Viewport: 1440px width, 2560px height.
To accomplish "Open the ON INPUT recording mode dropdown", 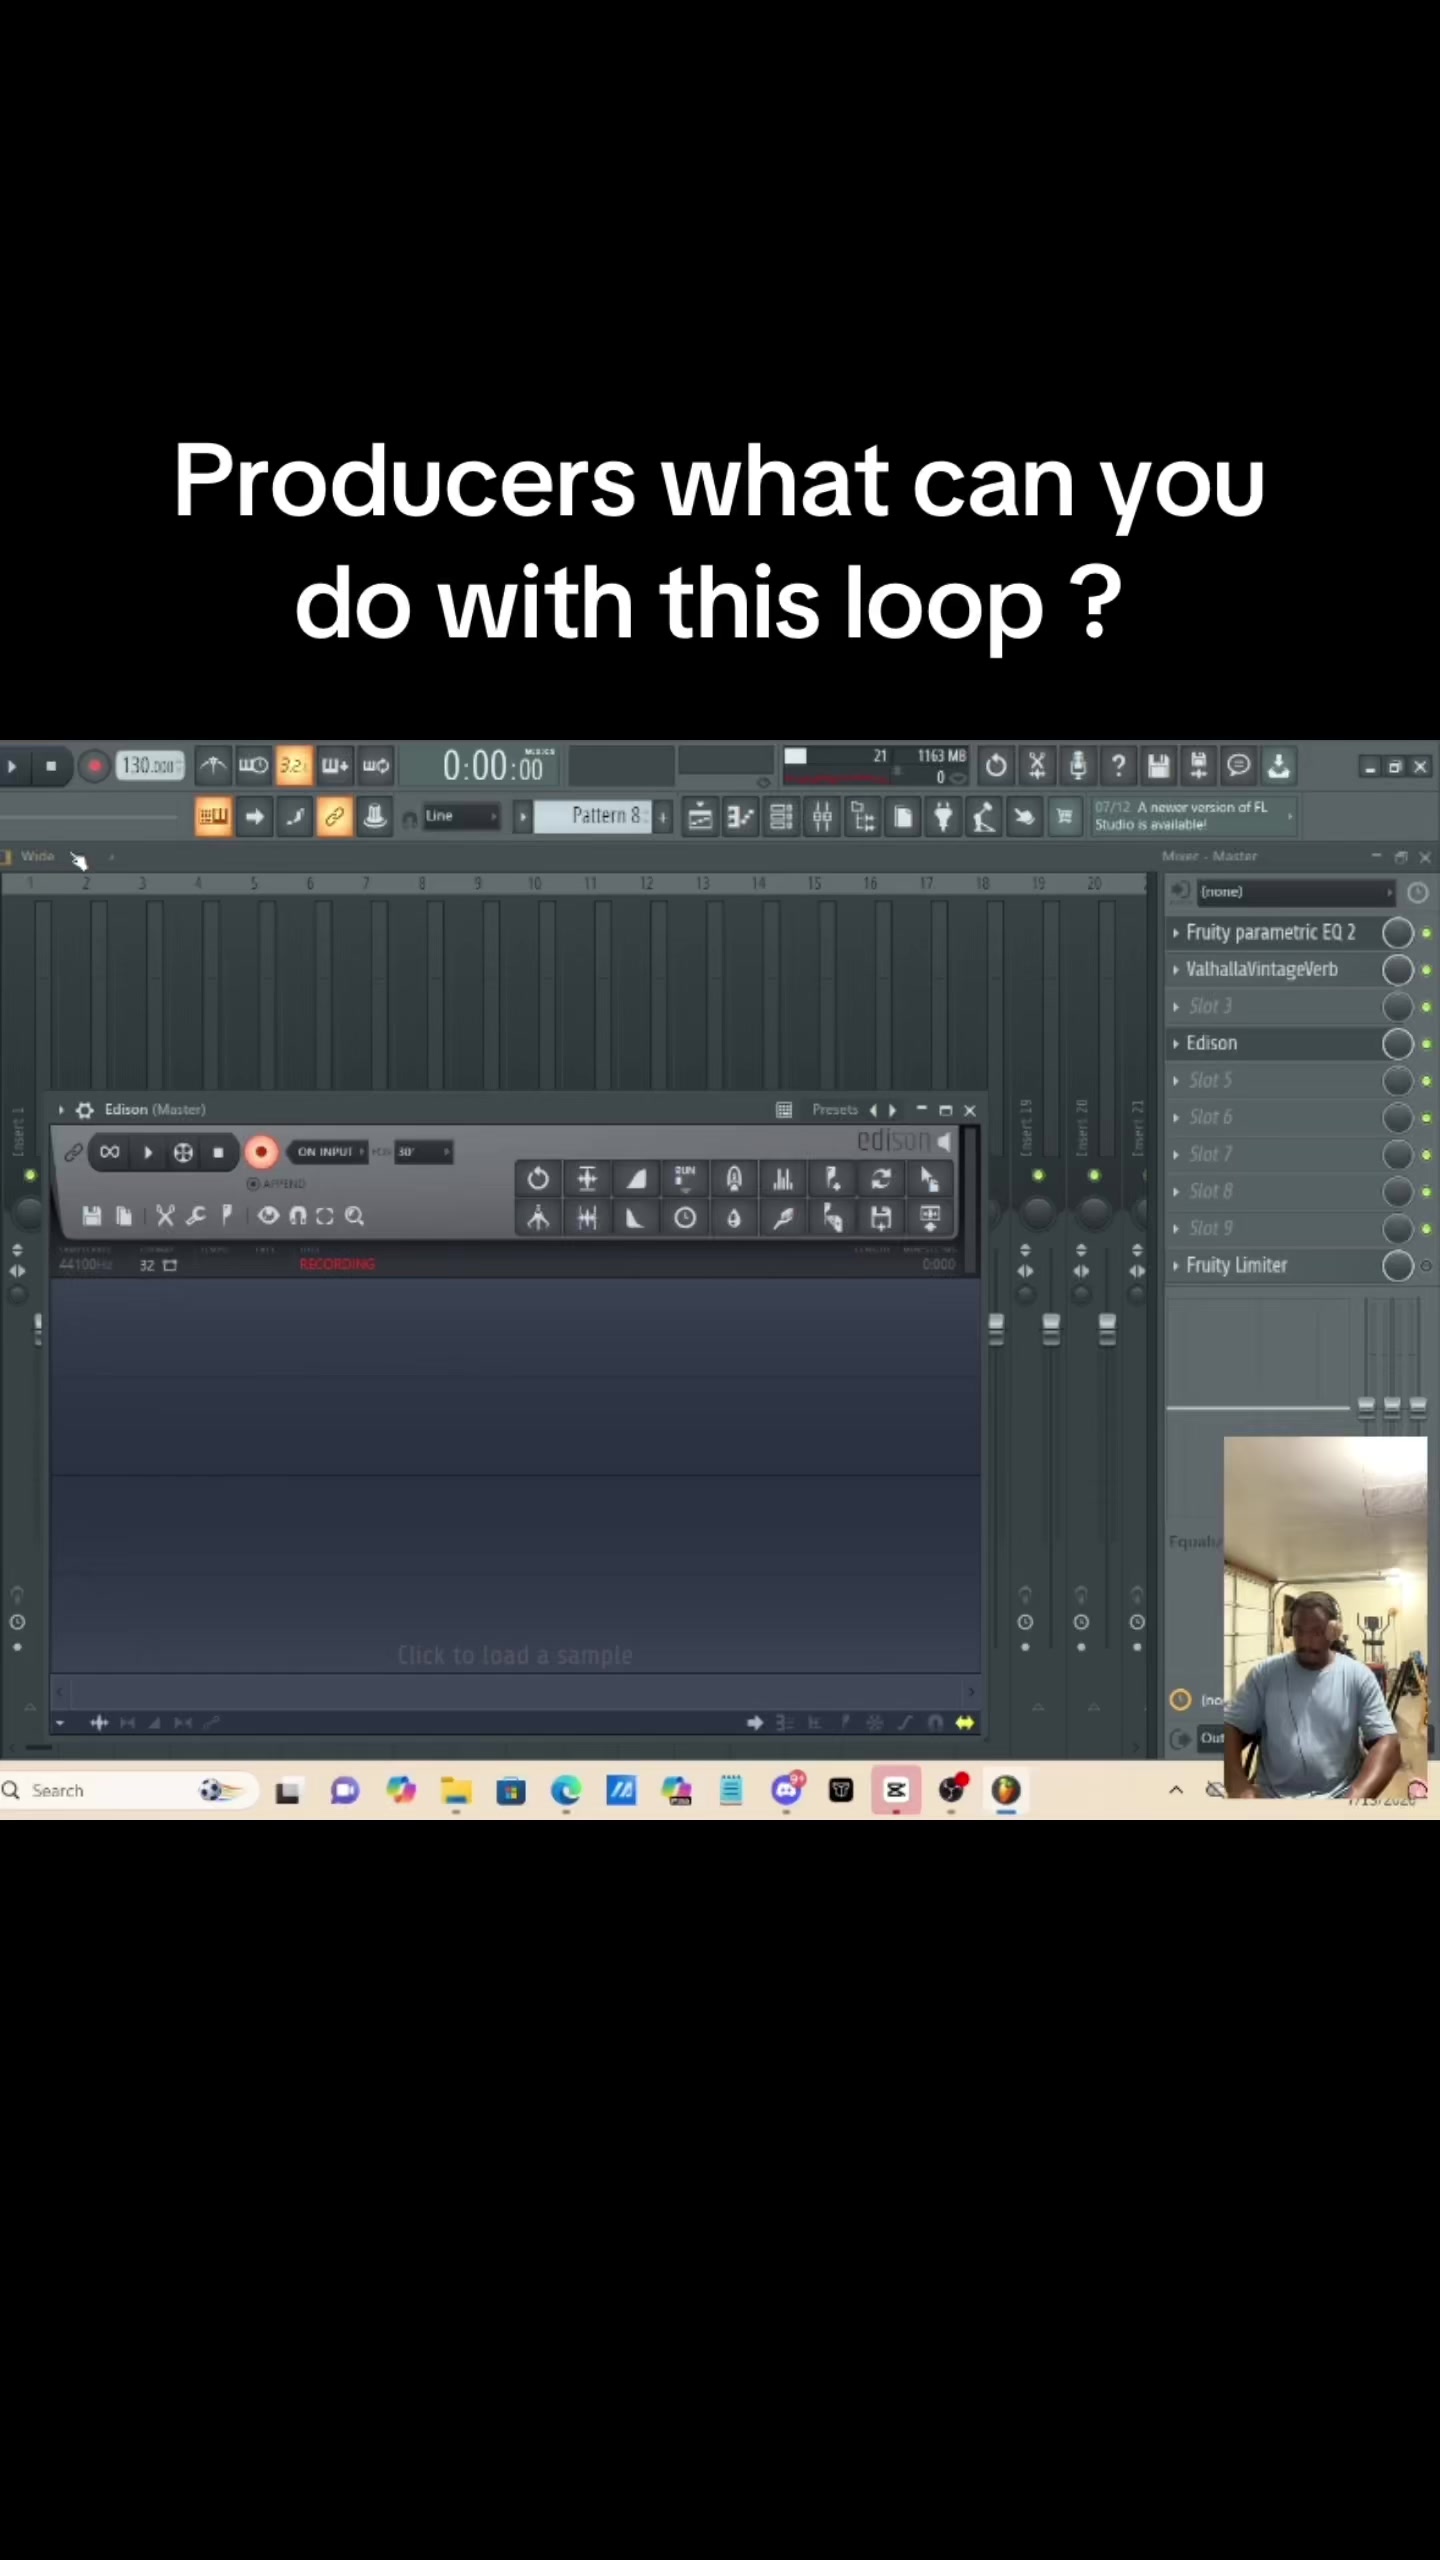I will [329, 1152].
